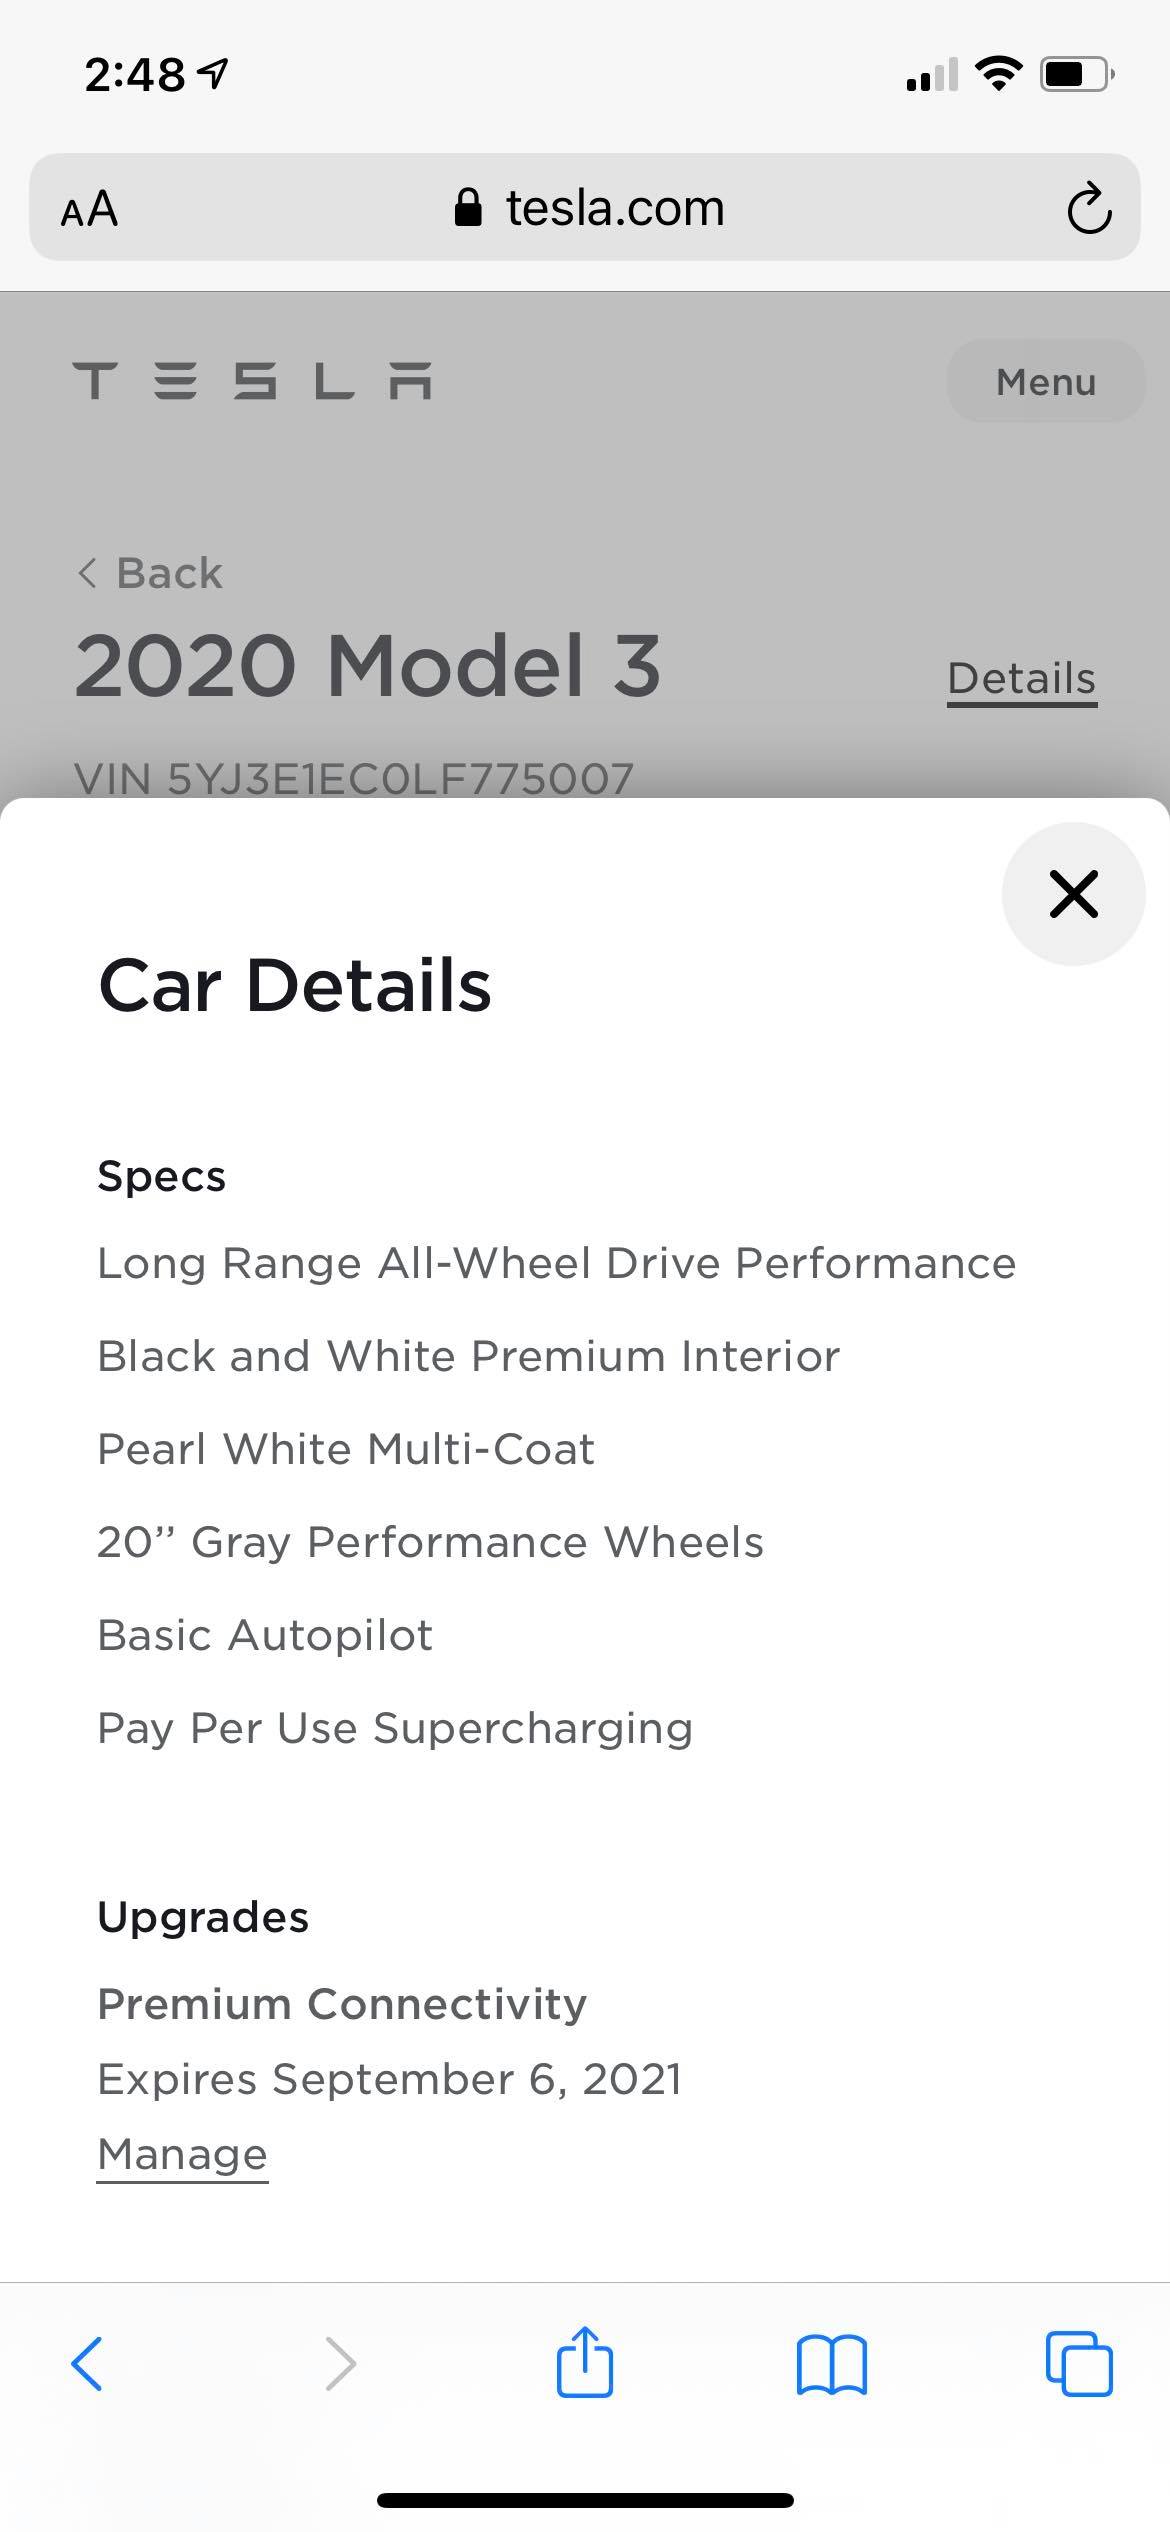The height and width of the screenshot is (2532, 1170).
Task: Tap the Tesla logo
Action: pos(252,381)
